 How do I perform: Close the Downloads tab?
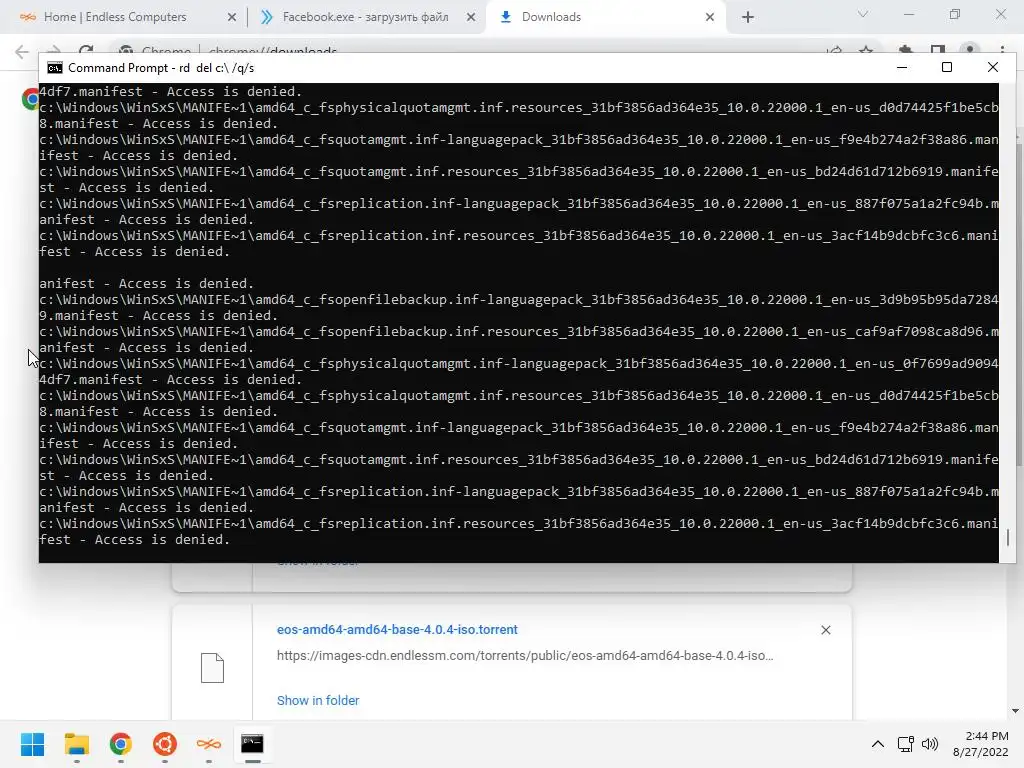pyautogui.click(x=710, y=18)
